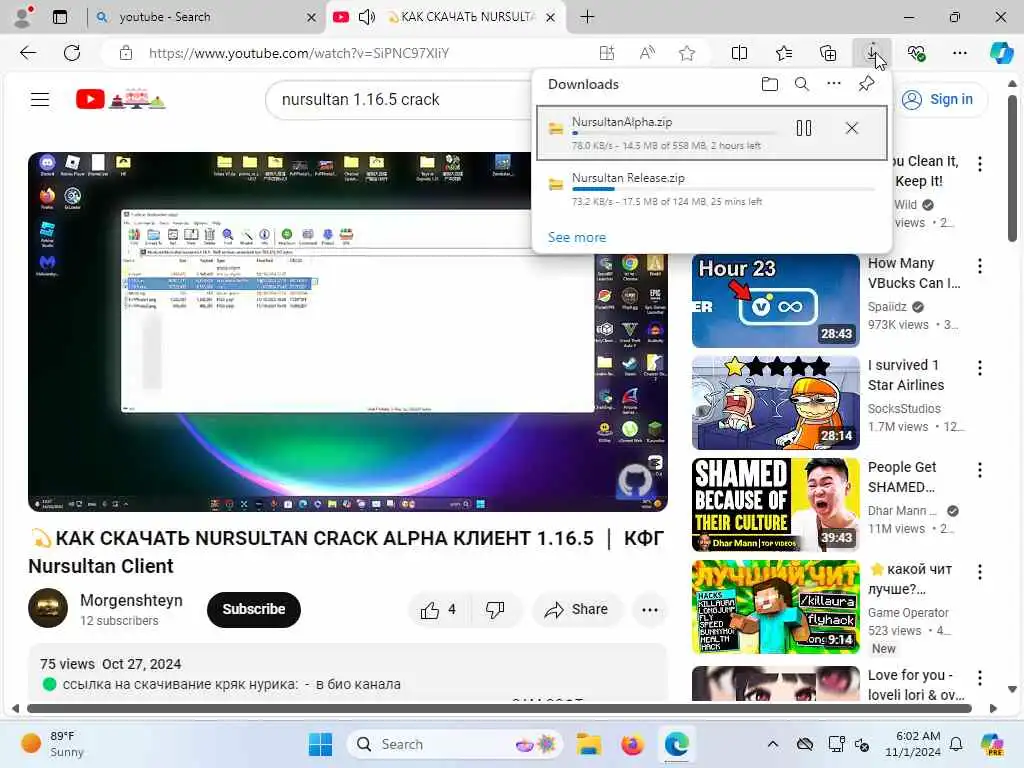Open People Get SHAMED video title

point(902,477)
